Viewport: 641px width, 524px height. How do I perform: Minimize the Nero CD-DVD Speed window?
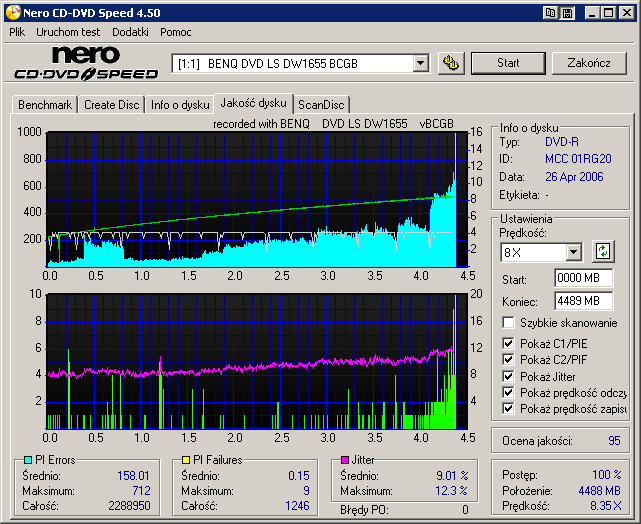point(592,13)
